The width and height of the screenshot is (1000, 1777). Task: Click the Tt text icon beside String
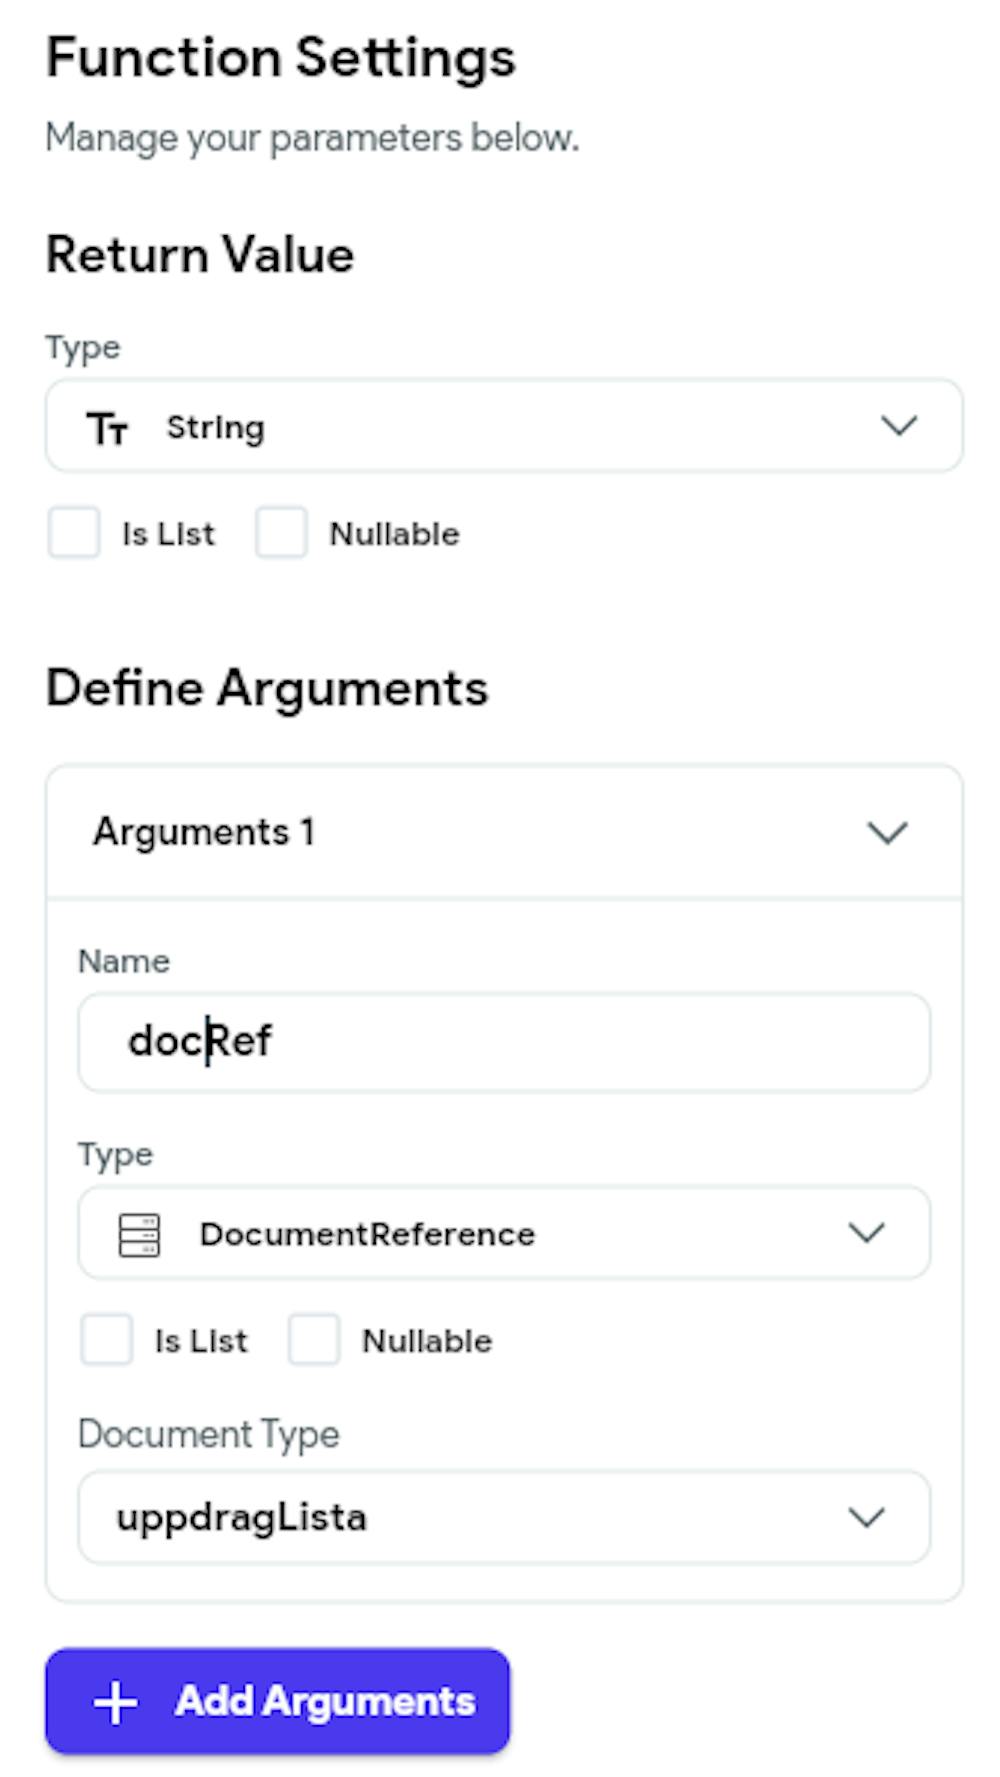click(107, 428)
